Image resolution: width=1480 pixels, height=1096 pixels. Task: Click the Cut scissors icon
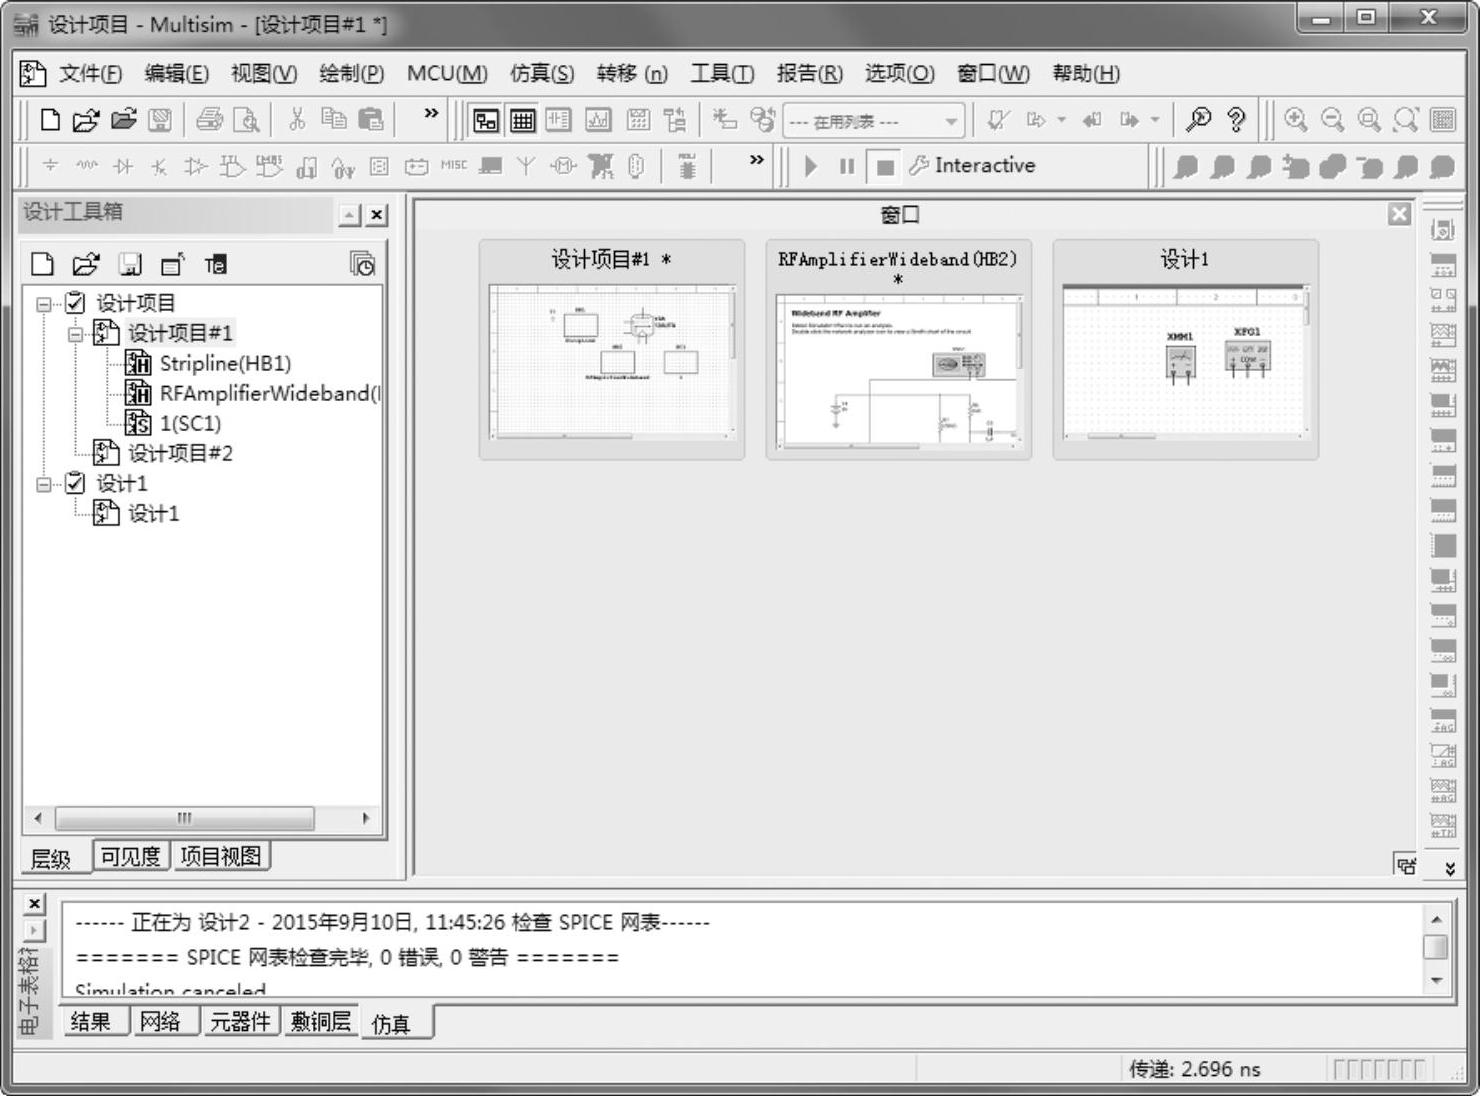tap(297, 120)
